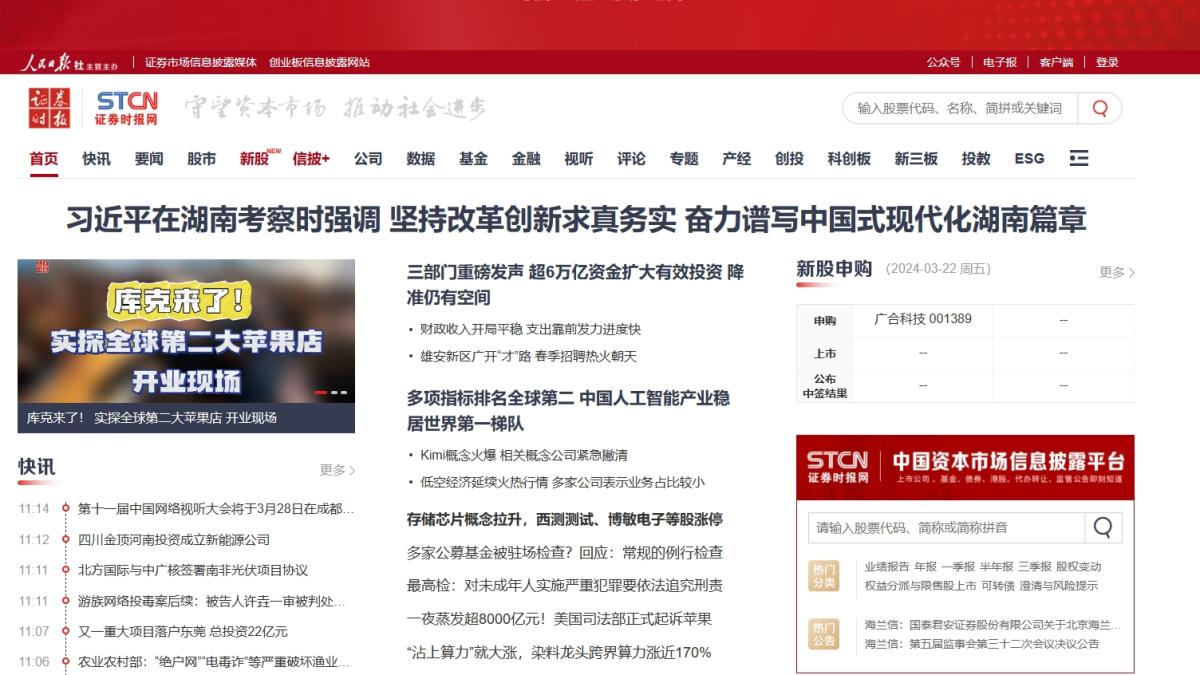Open the 信披+ menu item
Screen dimensions: 1200x675
pyautogui.click(x=311, y=159)
